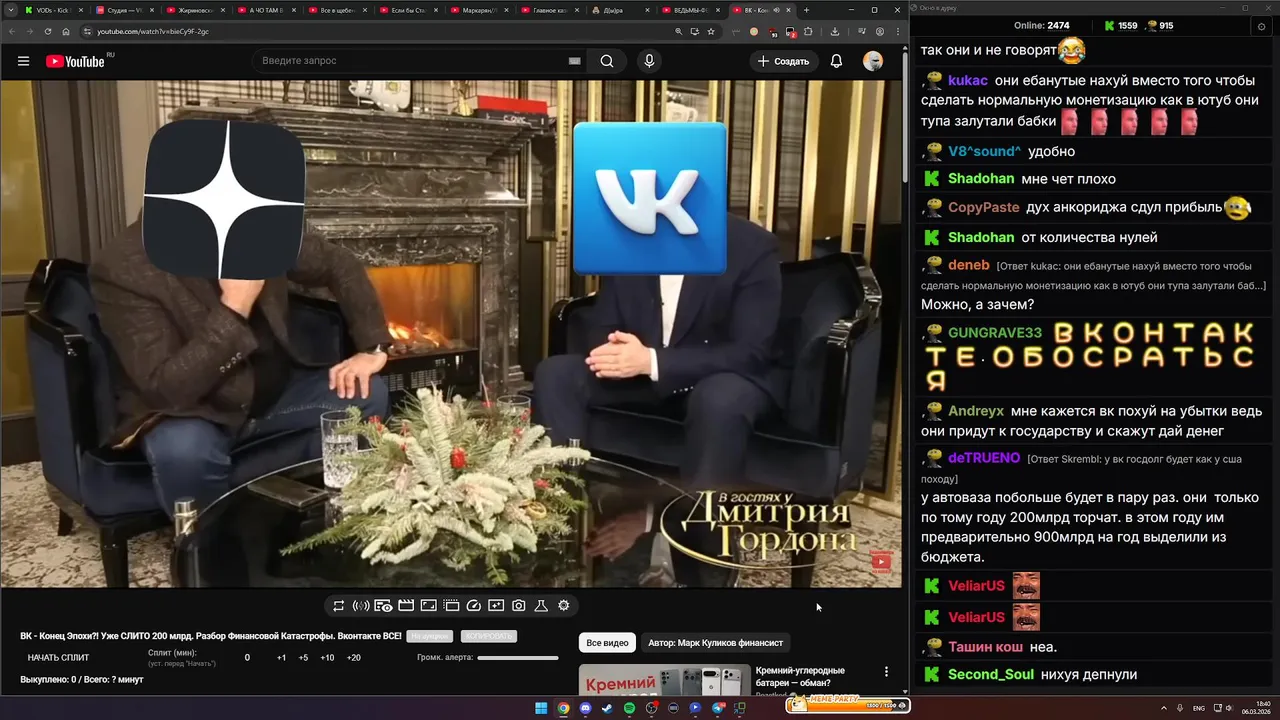1280x720 pixels.
Task: Open YouTube notifications bell
Action: click(836, 61)
